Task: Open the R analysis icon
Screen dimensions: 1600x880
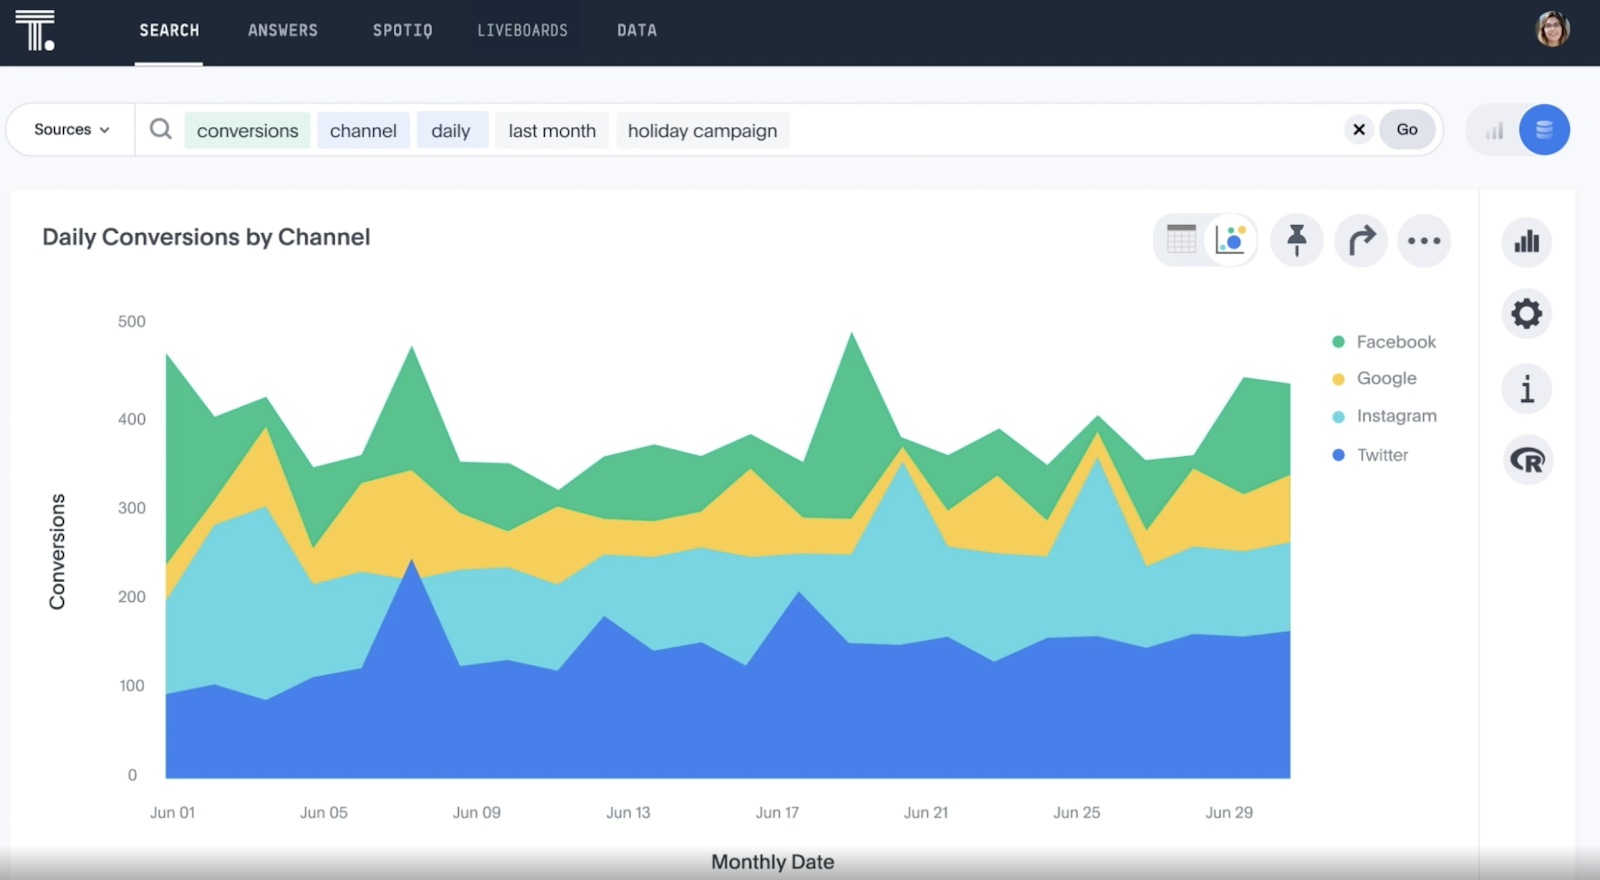Action: 1527,460
